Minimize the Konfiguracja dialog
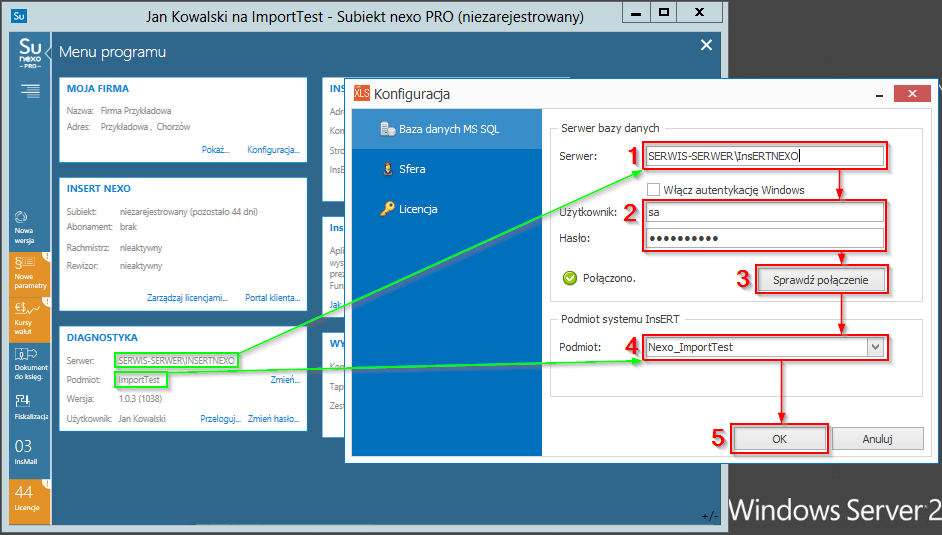Viewport: 942px width, 535px height. tap(879, 95)
